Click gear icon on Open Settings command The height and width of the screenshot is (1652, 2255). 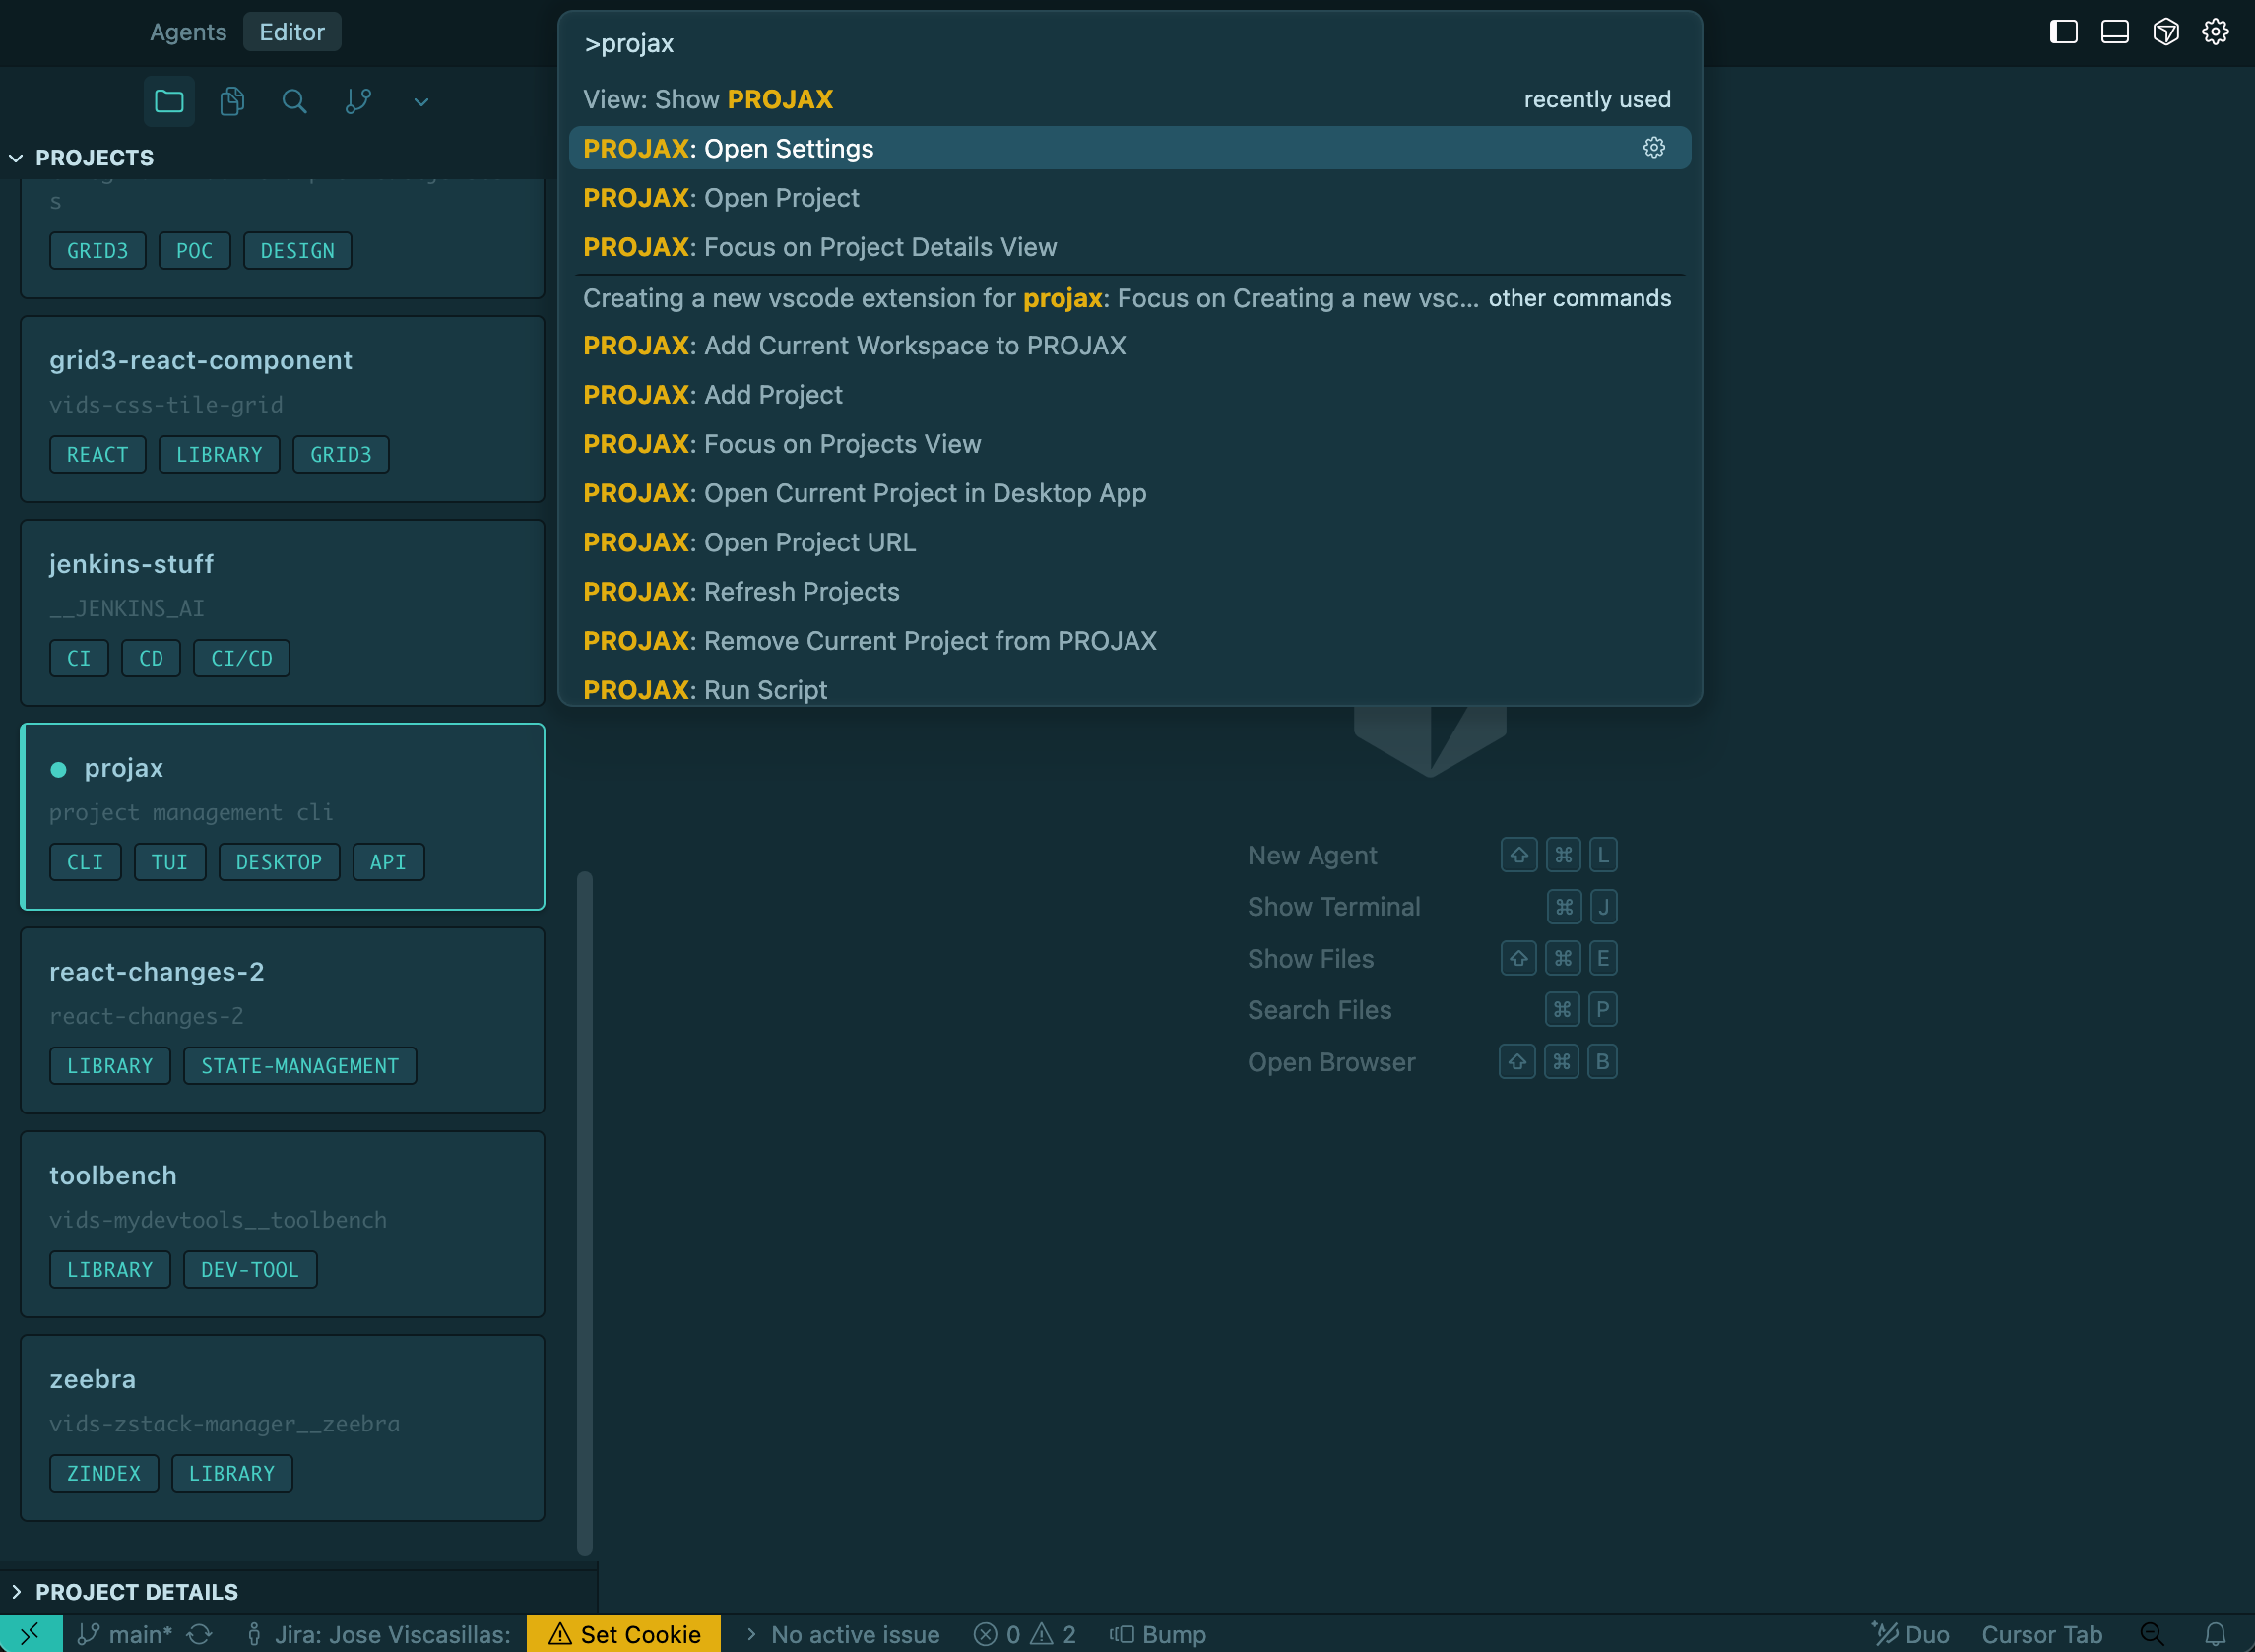(x=1654, y=148)
